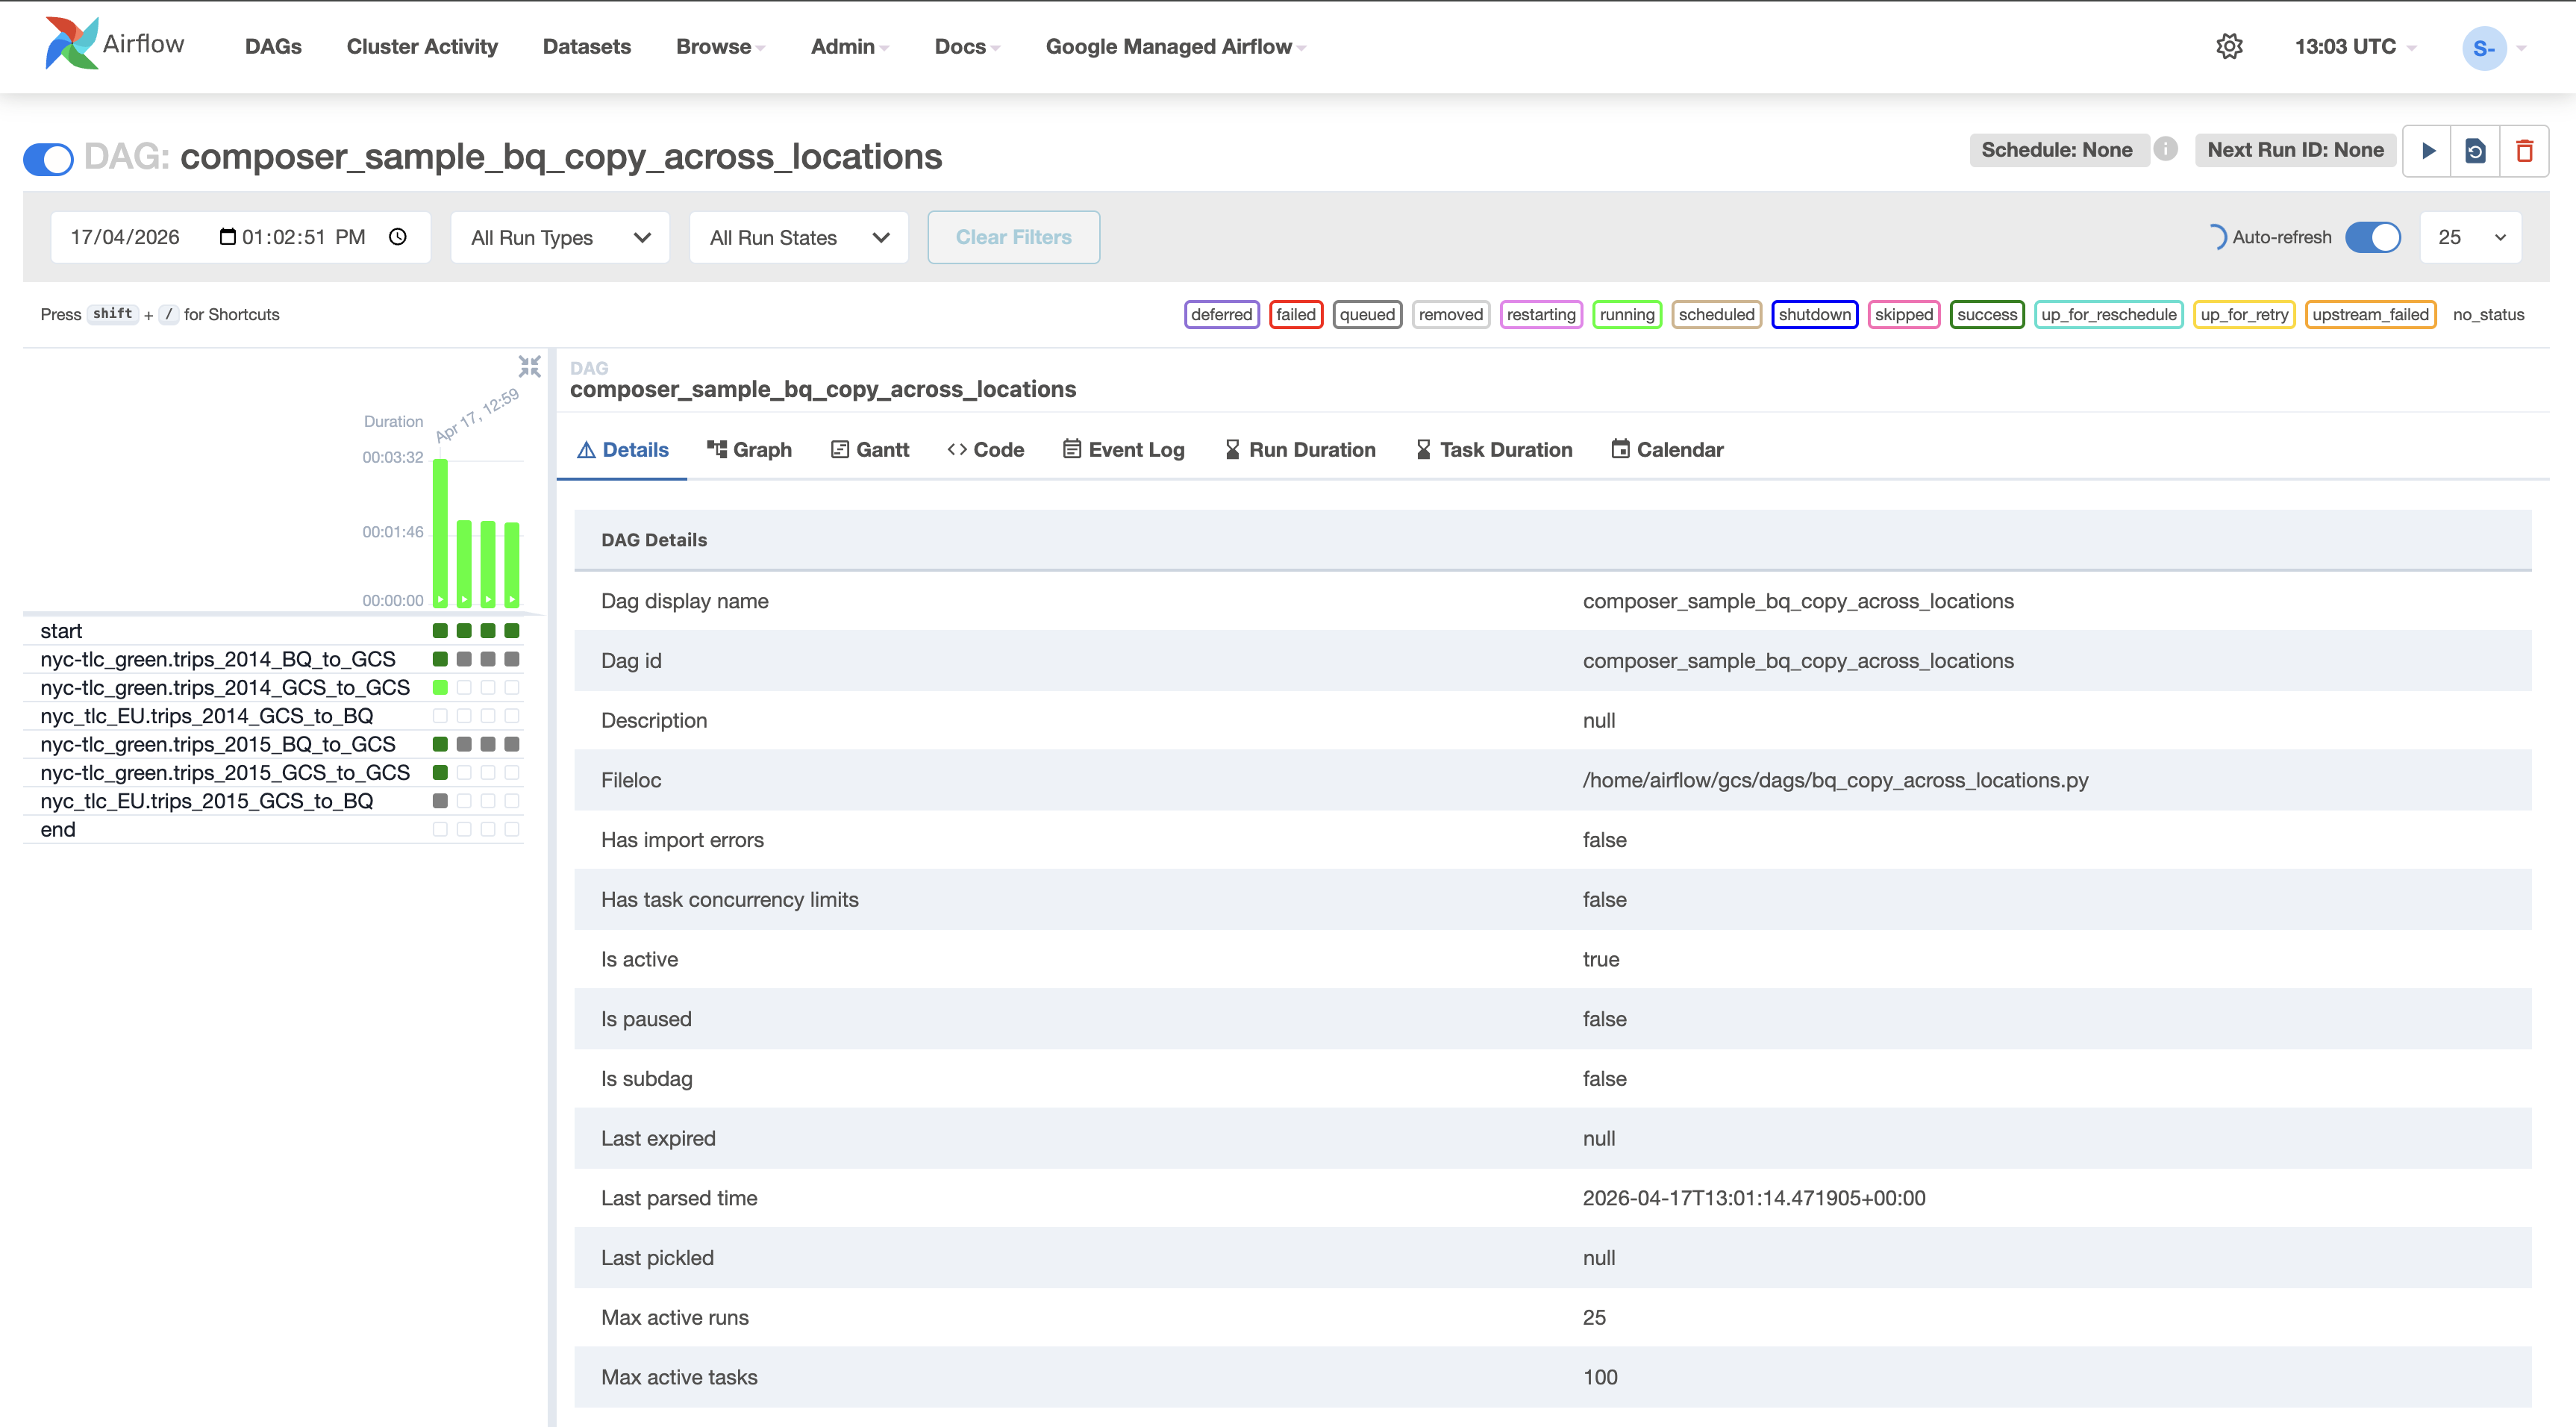Open the All Run States dropdown
This screenshot has height=1427, width=2576.
pyautogui.click(x=798, y=238)
